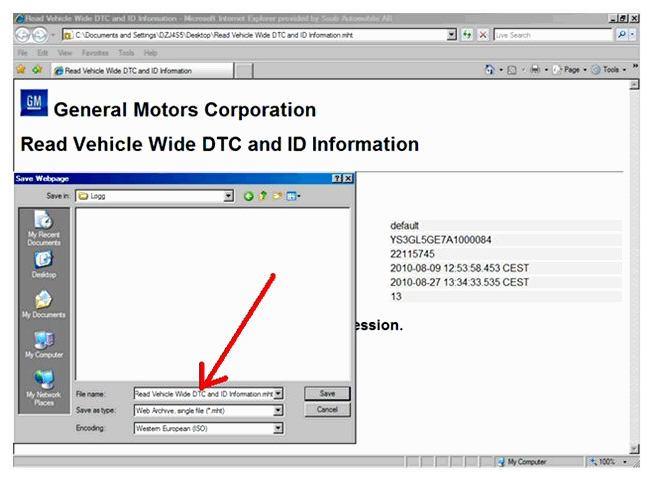Click in the File name field
The height and width of the screenshot is (479, 650).
click(x=204, y=394)
